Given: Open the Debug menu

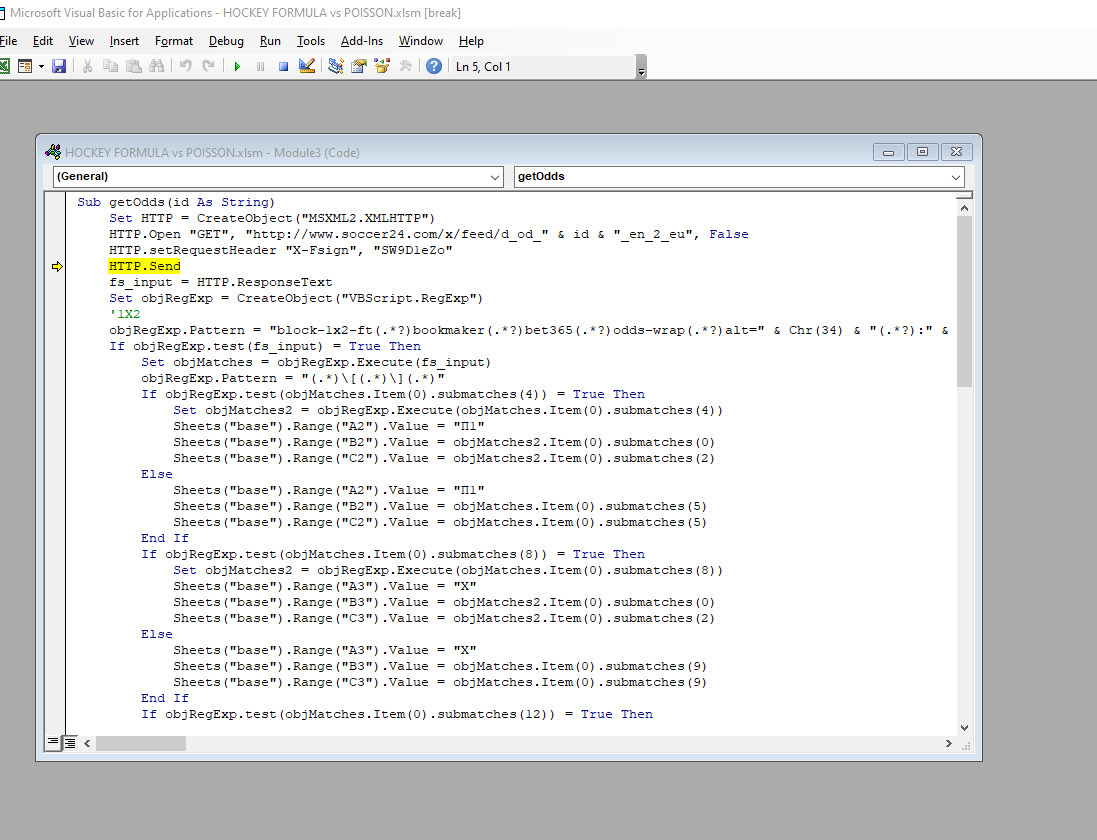Looking at the screenshot, I should coord(226,41).
